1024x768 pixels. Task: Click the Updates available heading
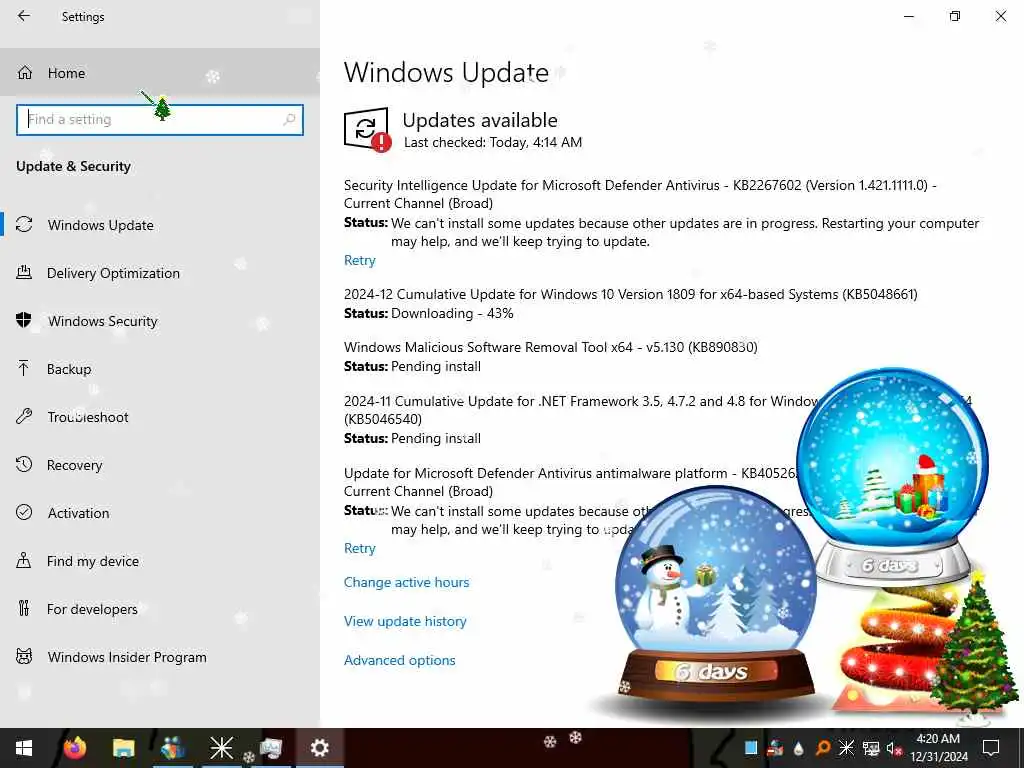[480, 120]
